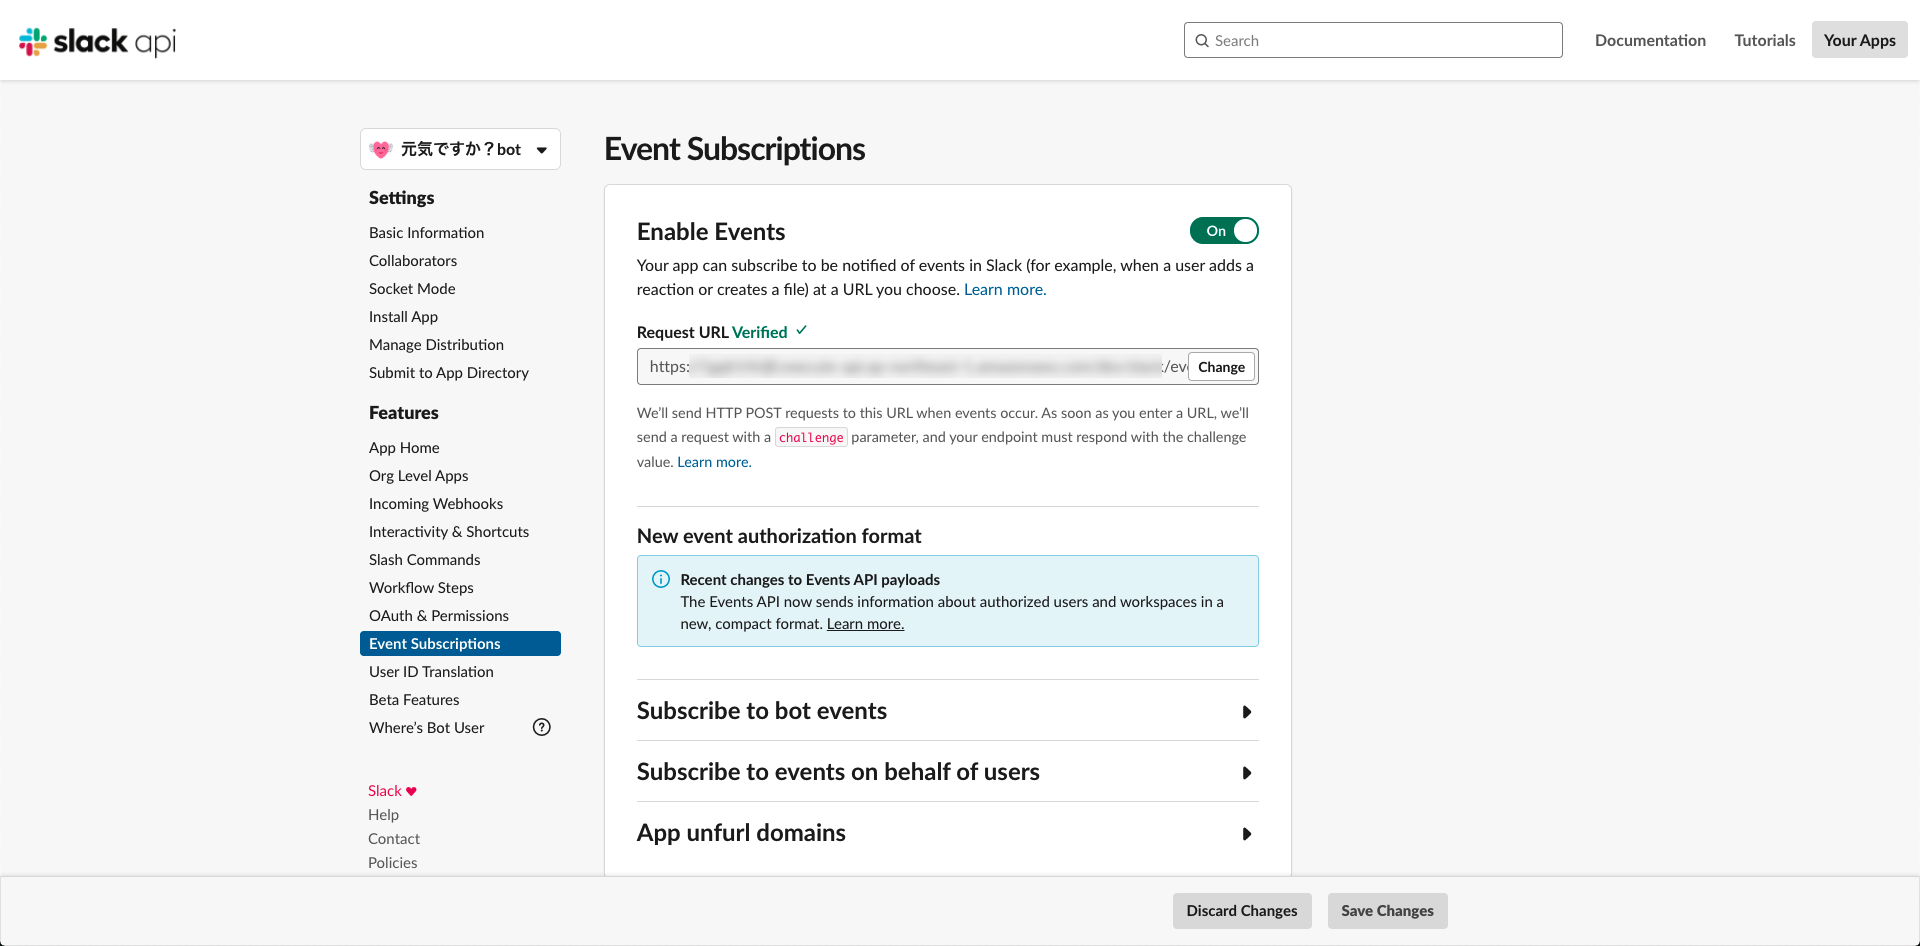The width and height of the screenshot is (1920, 946).
Task: Click the Save Changes button
Action: tap(1386, 910)
